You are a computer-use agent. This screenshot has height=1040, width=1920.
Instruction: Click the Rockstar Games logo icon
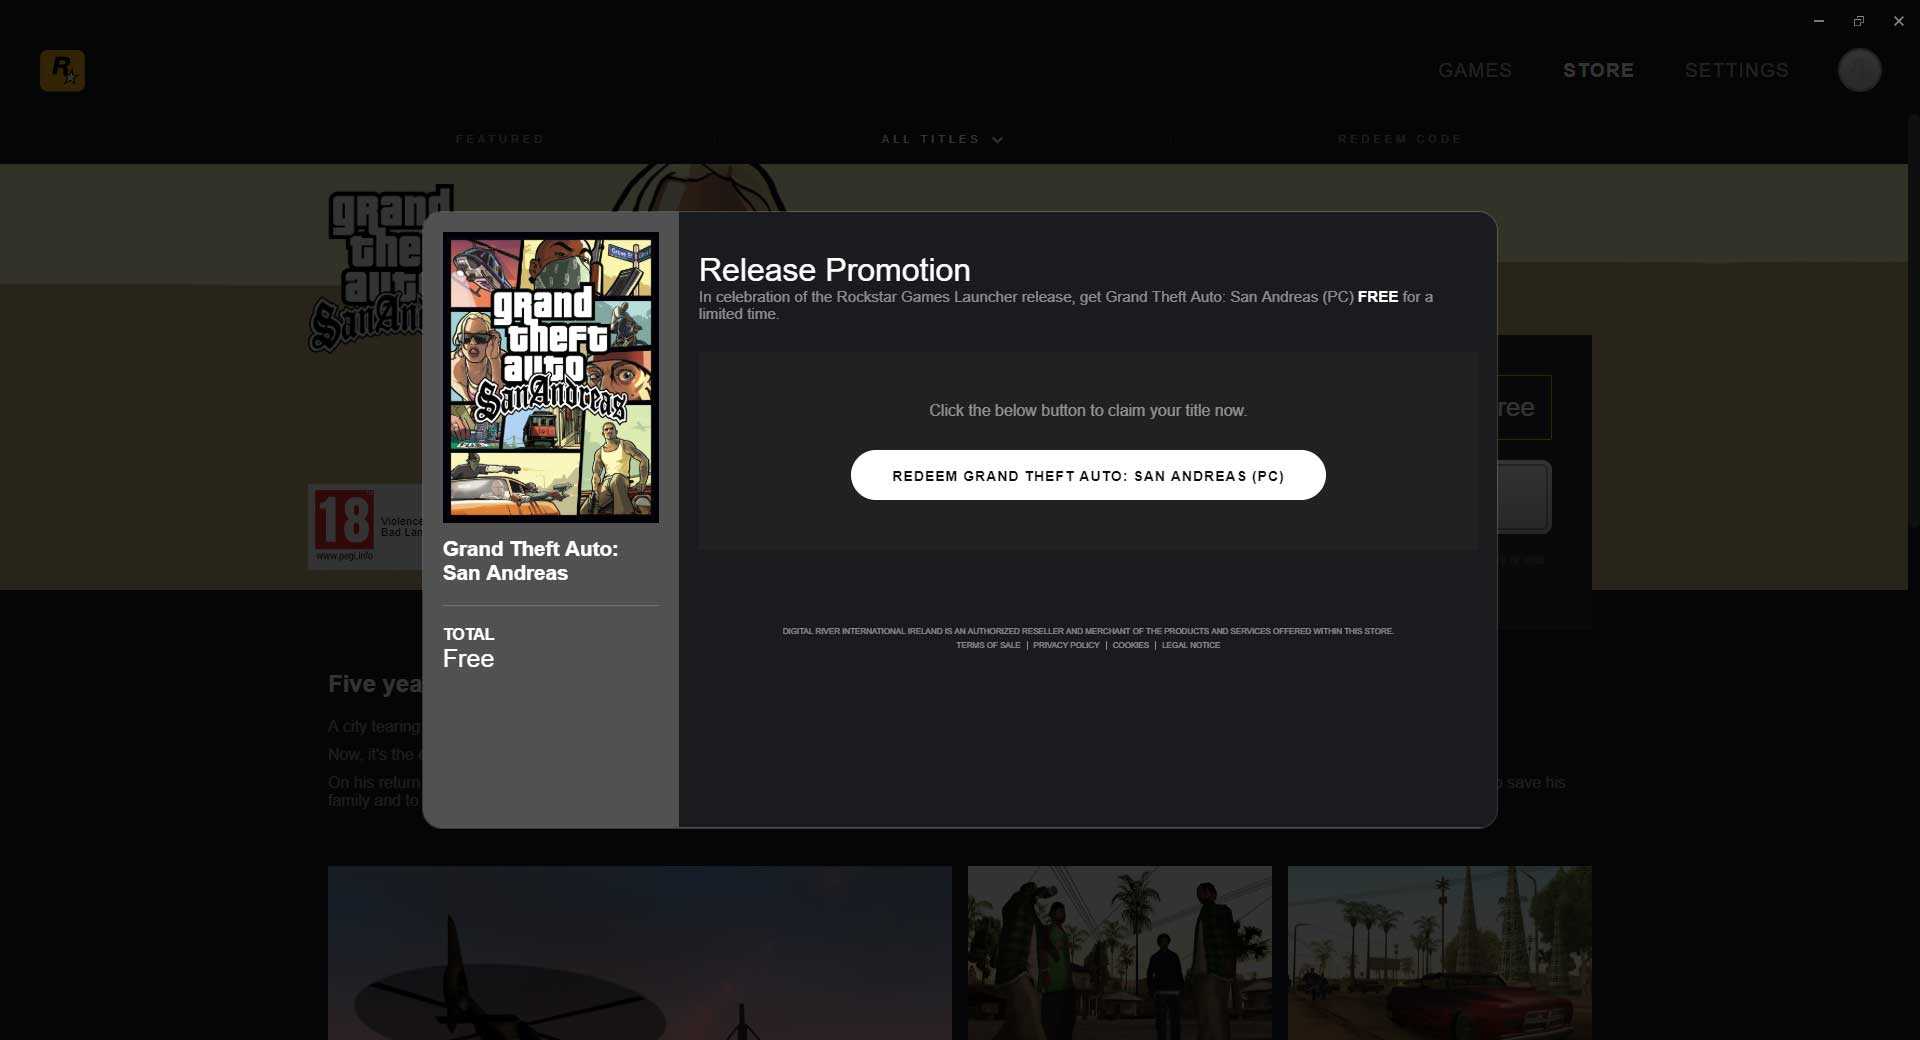coord(62,70)
